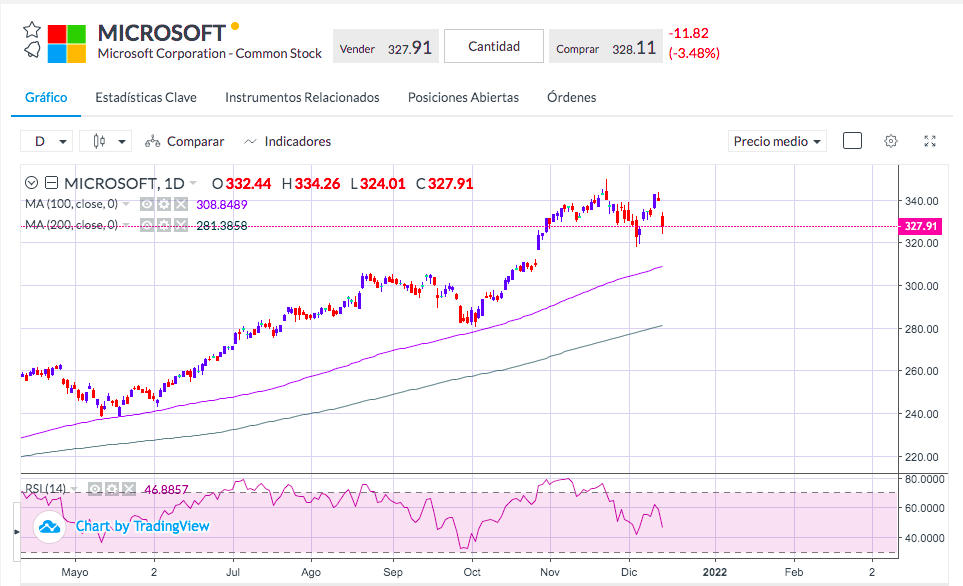Expand the MICROSOFT, 1D legend arrow
This screenshot has height=586, width=963.
tap(193, 183)
